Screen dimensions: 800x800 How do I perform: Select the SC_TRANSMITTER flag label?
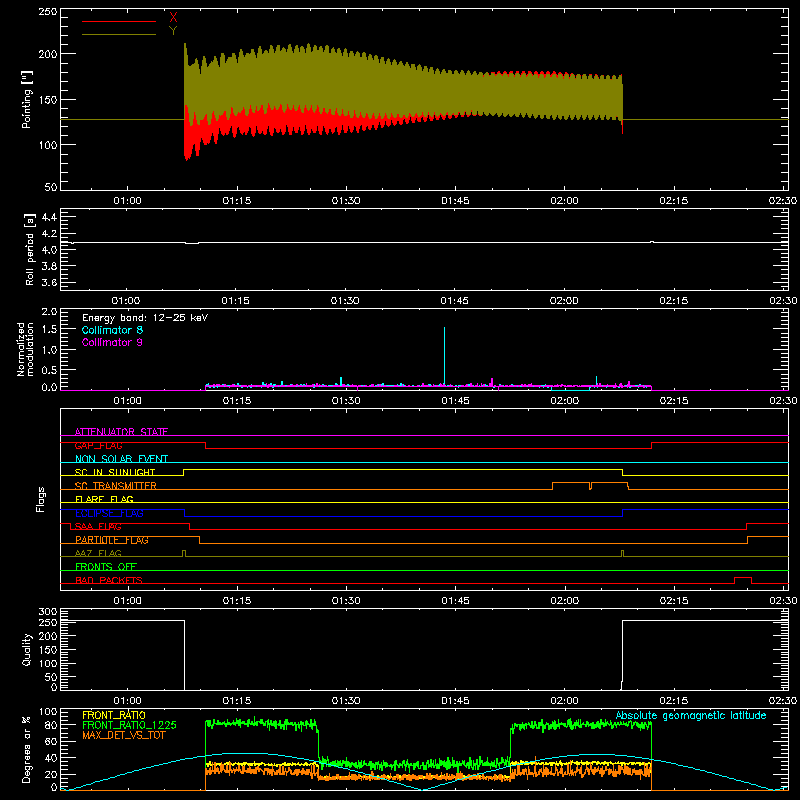point(116,485)
